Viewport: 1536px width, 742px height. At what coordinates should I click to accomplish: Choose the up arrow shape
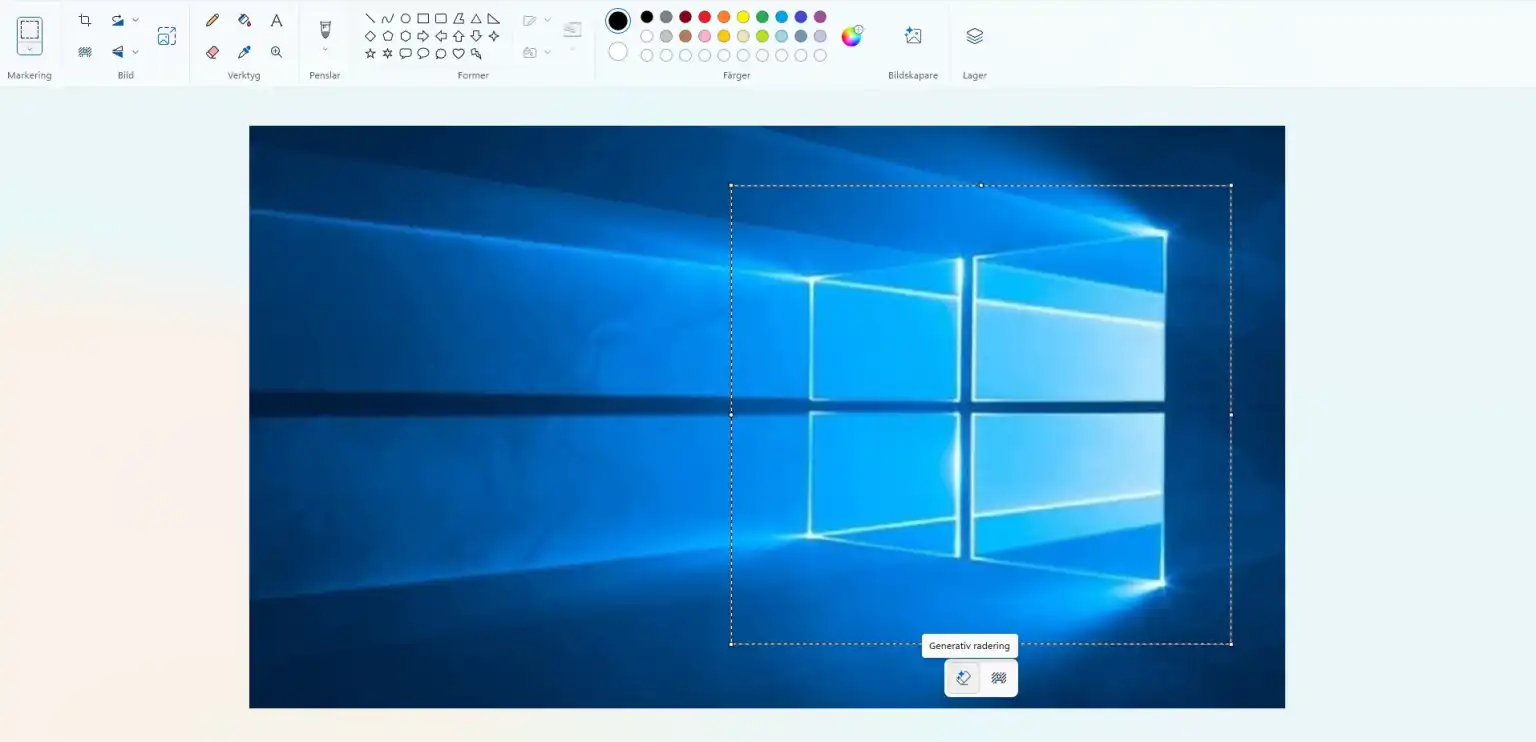(459, 36)
